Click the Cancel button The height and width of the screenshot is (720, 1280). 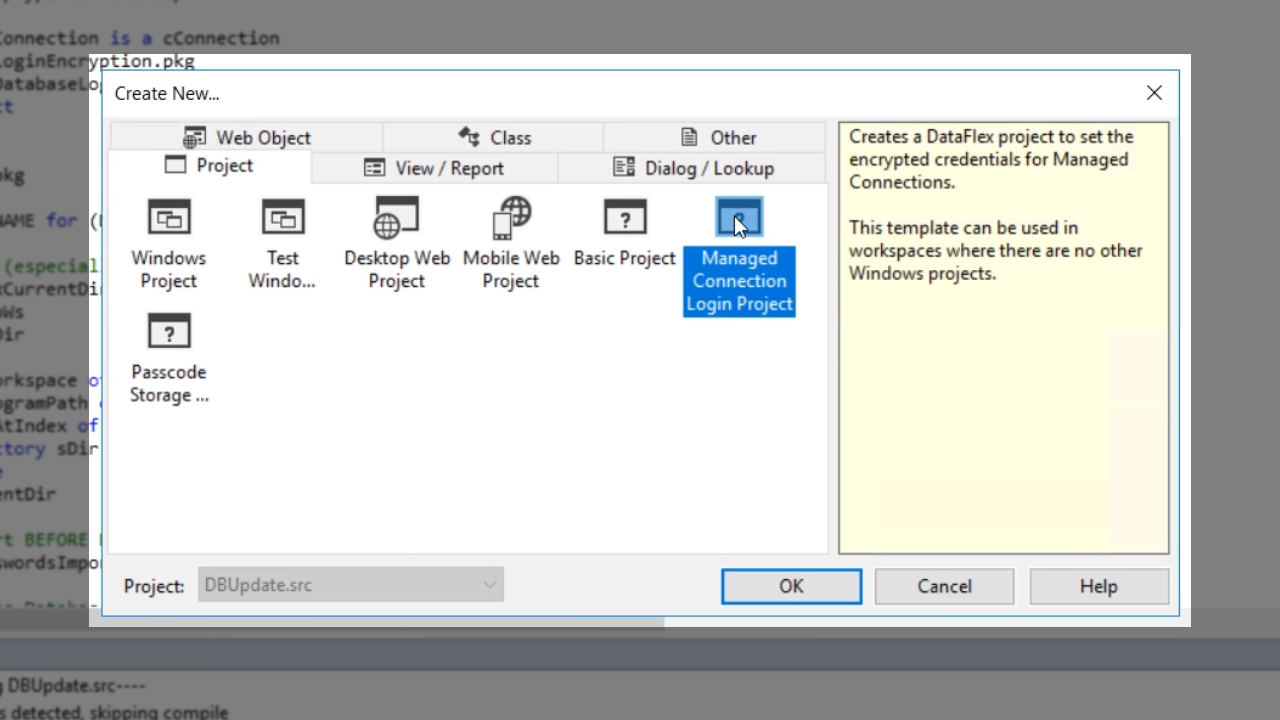944,587
